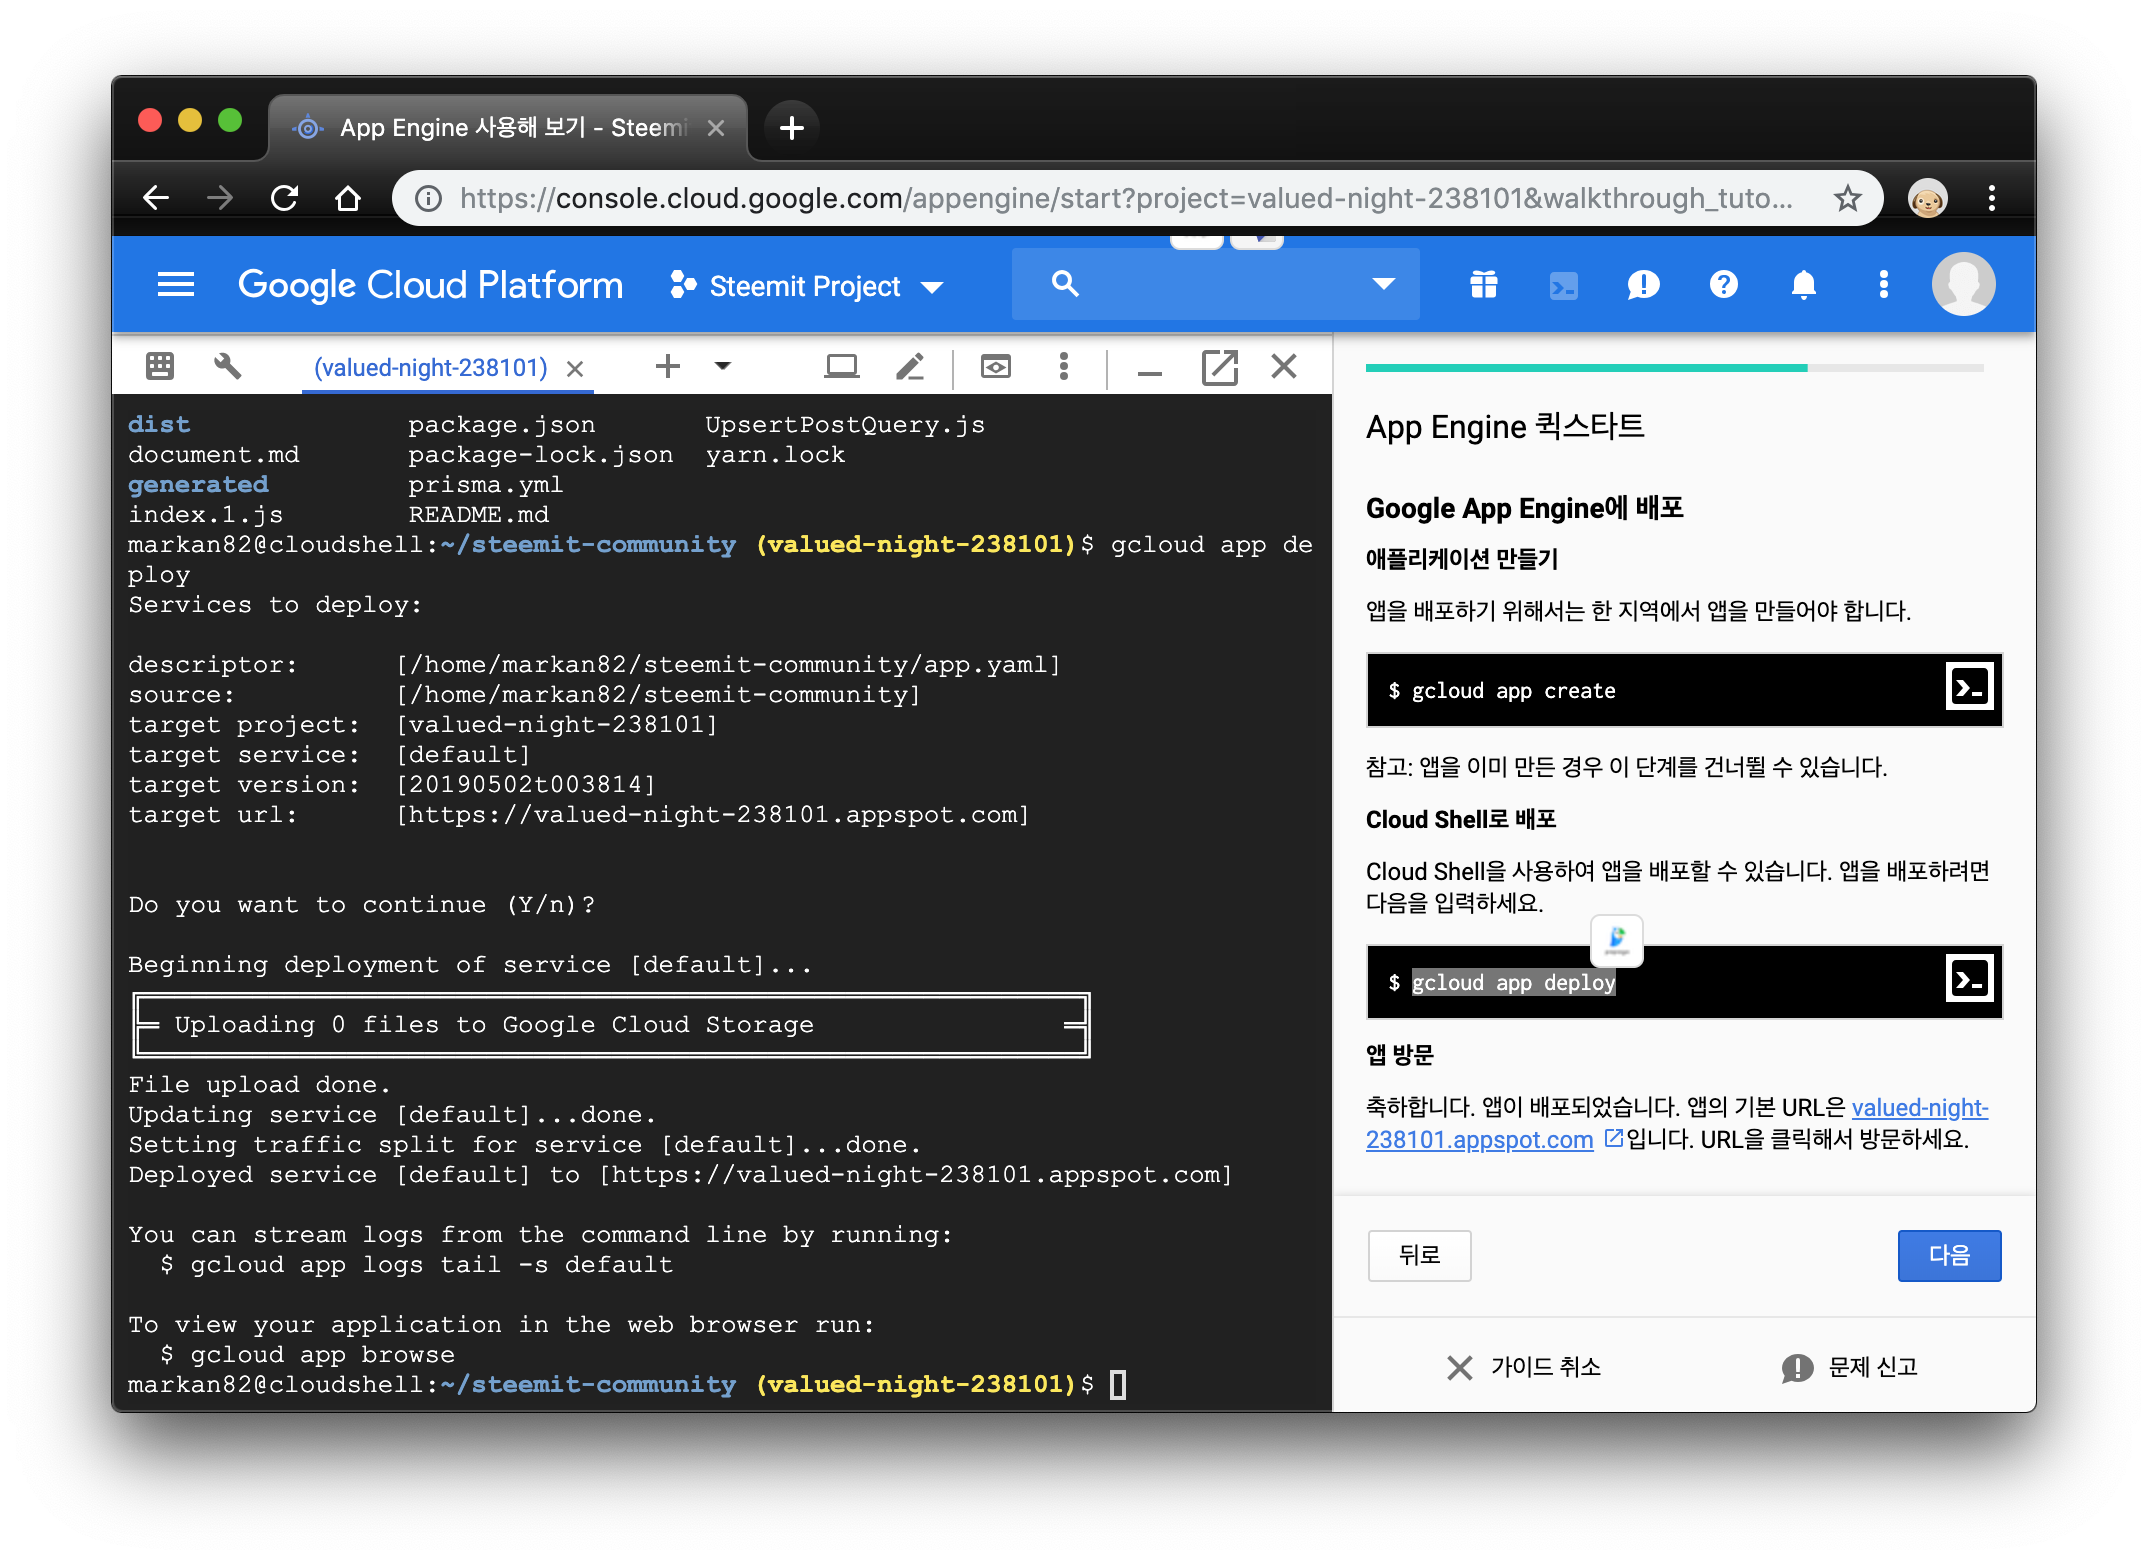2148x1560 pixels.
Task: Expand the search bar dropdown arrow
Action: click(x=1383, y=284)
